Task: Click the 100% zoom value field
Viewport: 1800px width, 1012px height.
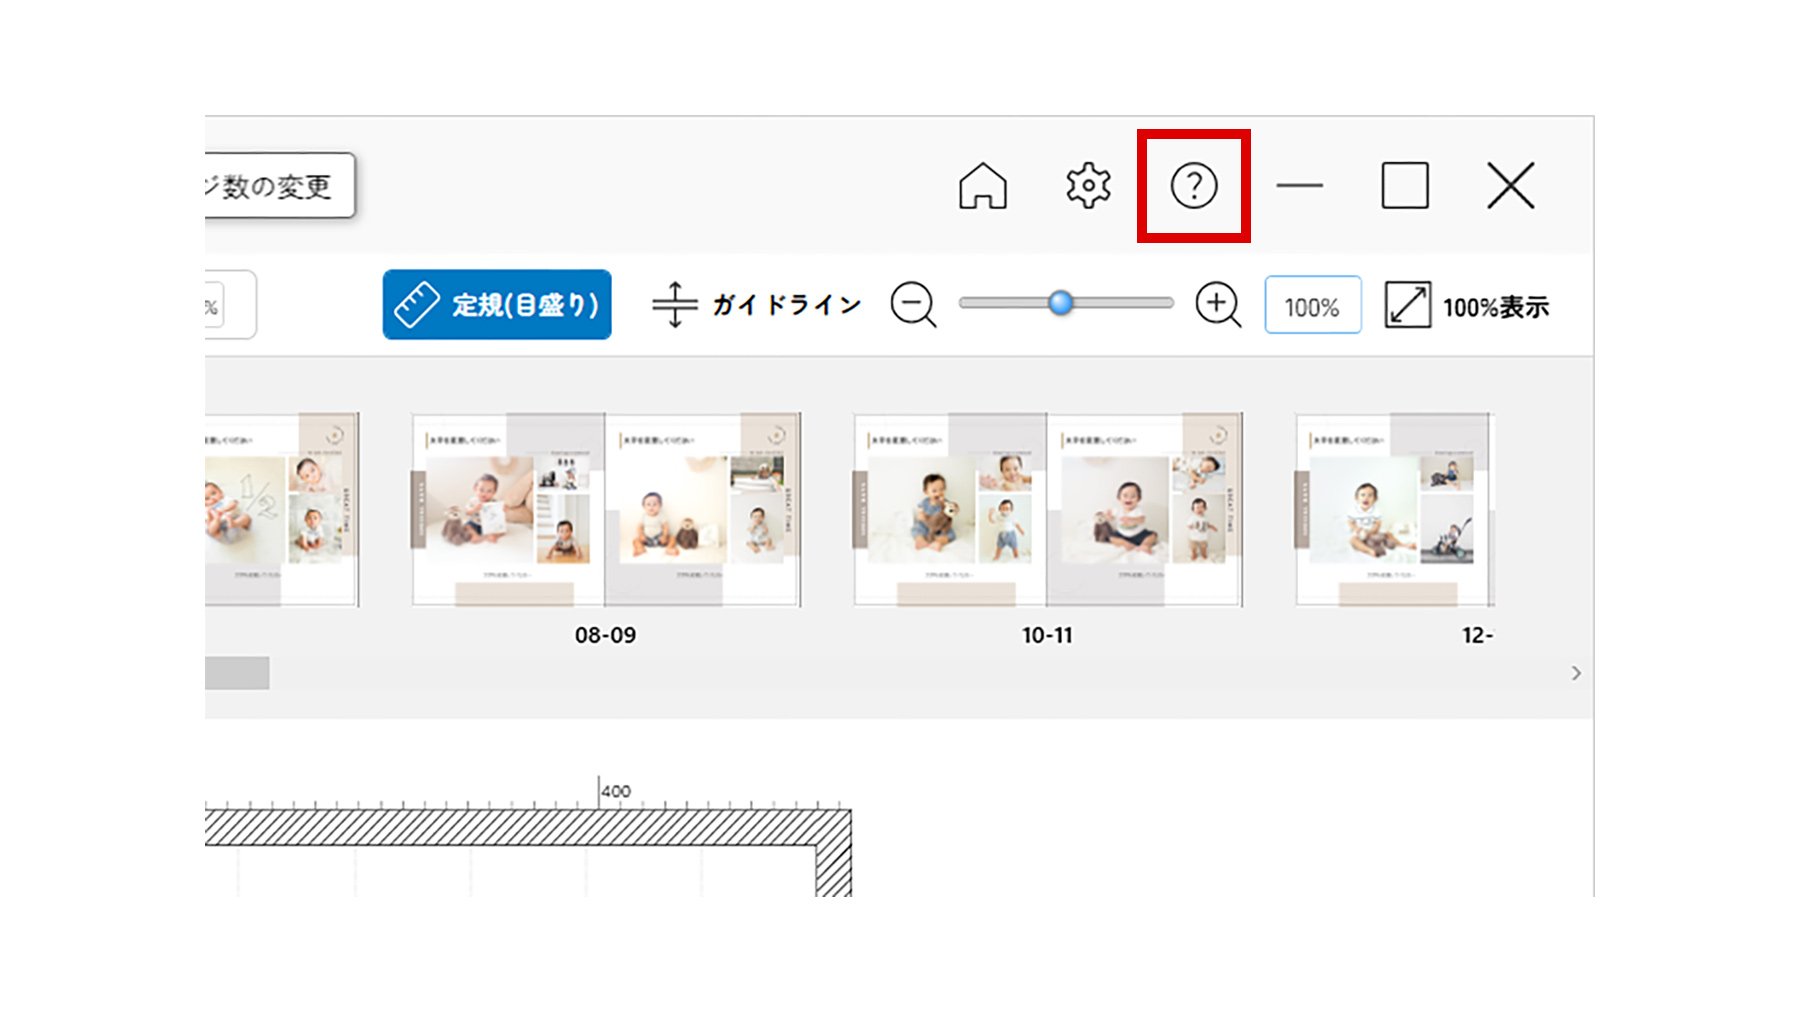Action: [x=1312, y=305]
